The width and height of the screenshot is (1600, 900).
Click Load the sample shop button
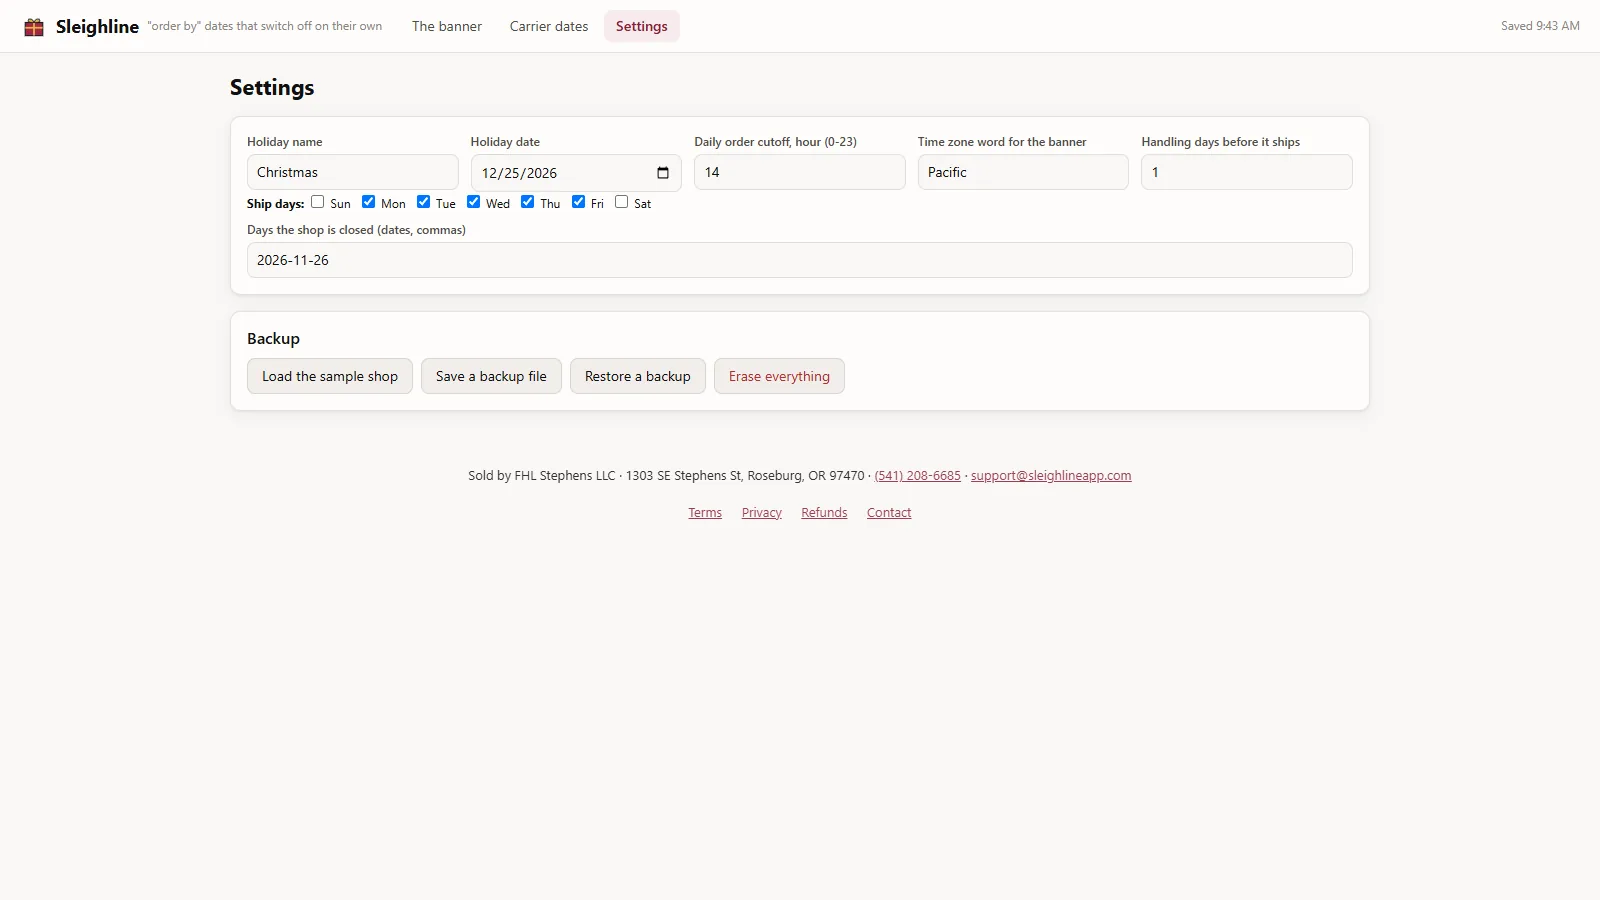pyautogui.click(x=330, y=376)
